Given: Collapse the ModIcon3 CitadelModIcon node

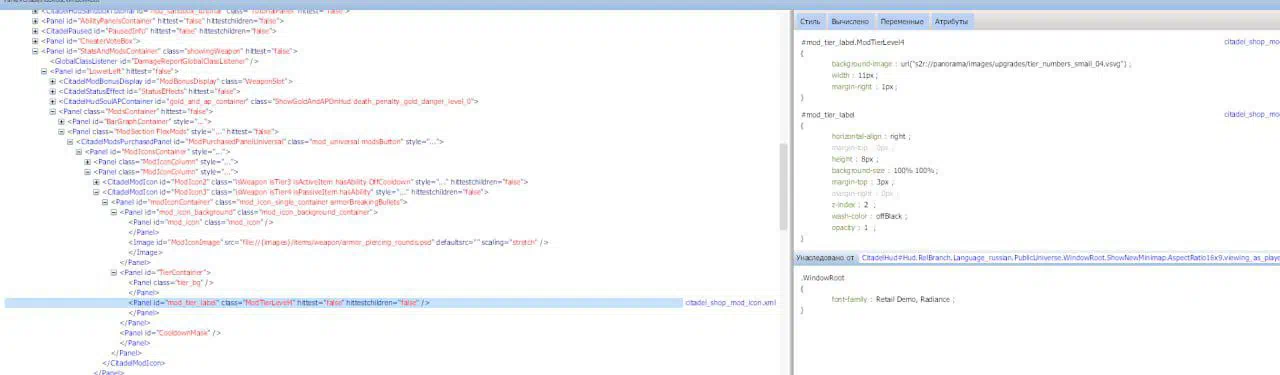Looking at the screenshot, I should tap(96, 191).
